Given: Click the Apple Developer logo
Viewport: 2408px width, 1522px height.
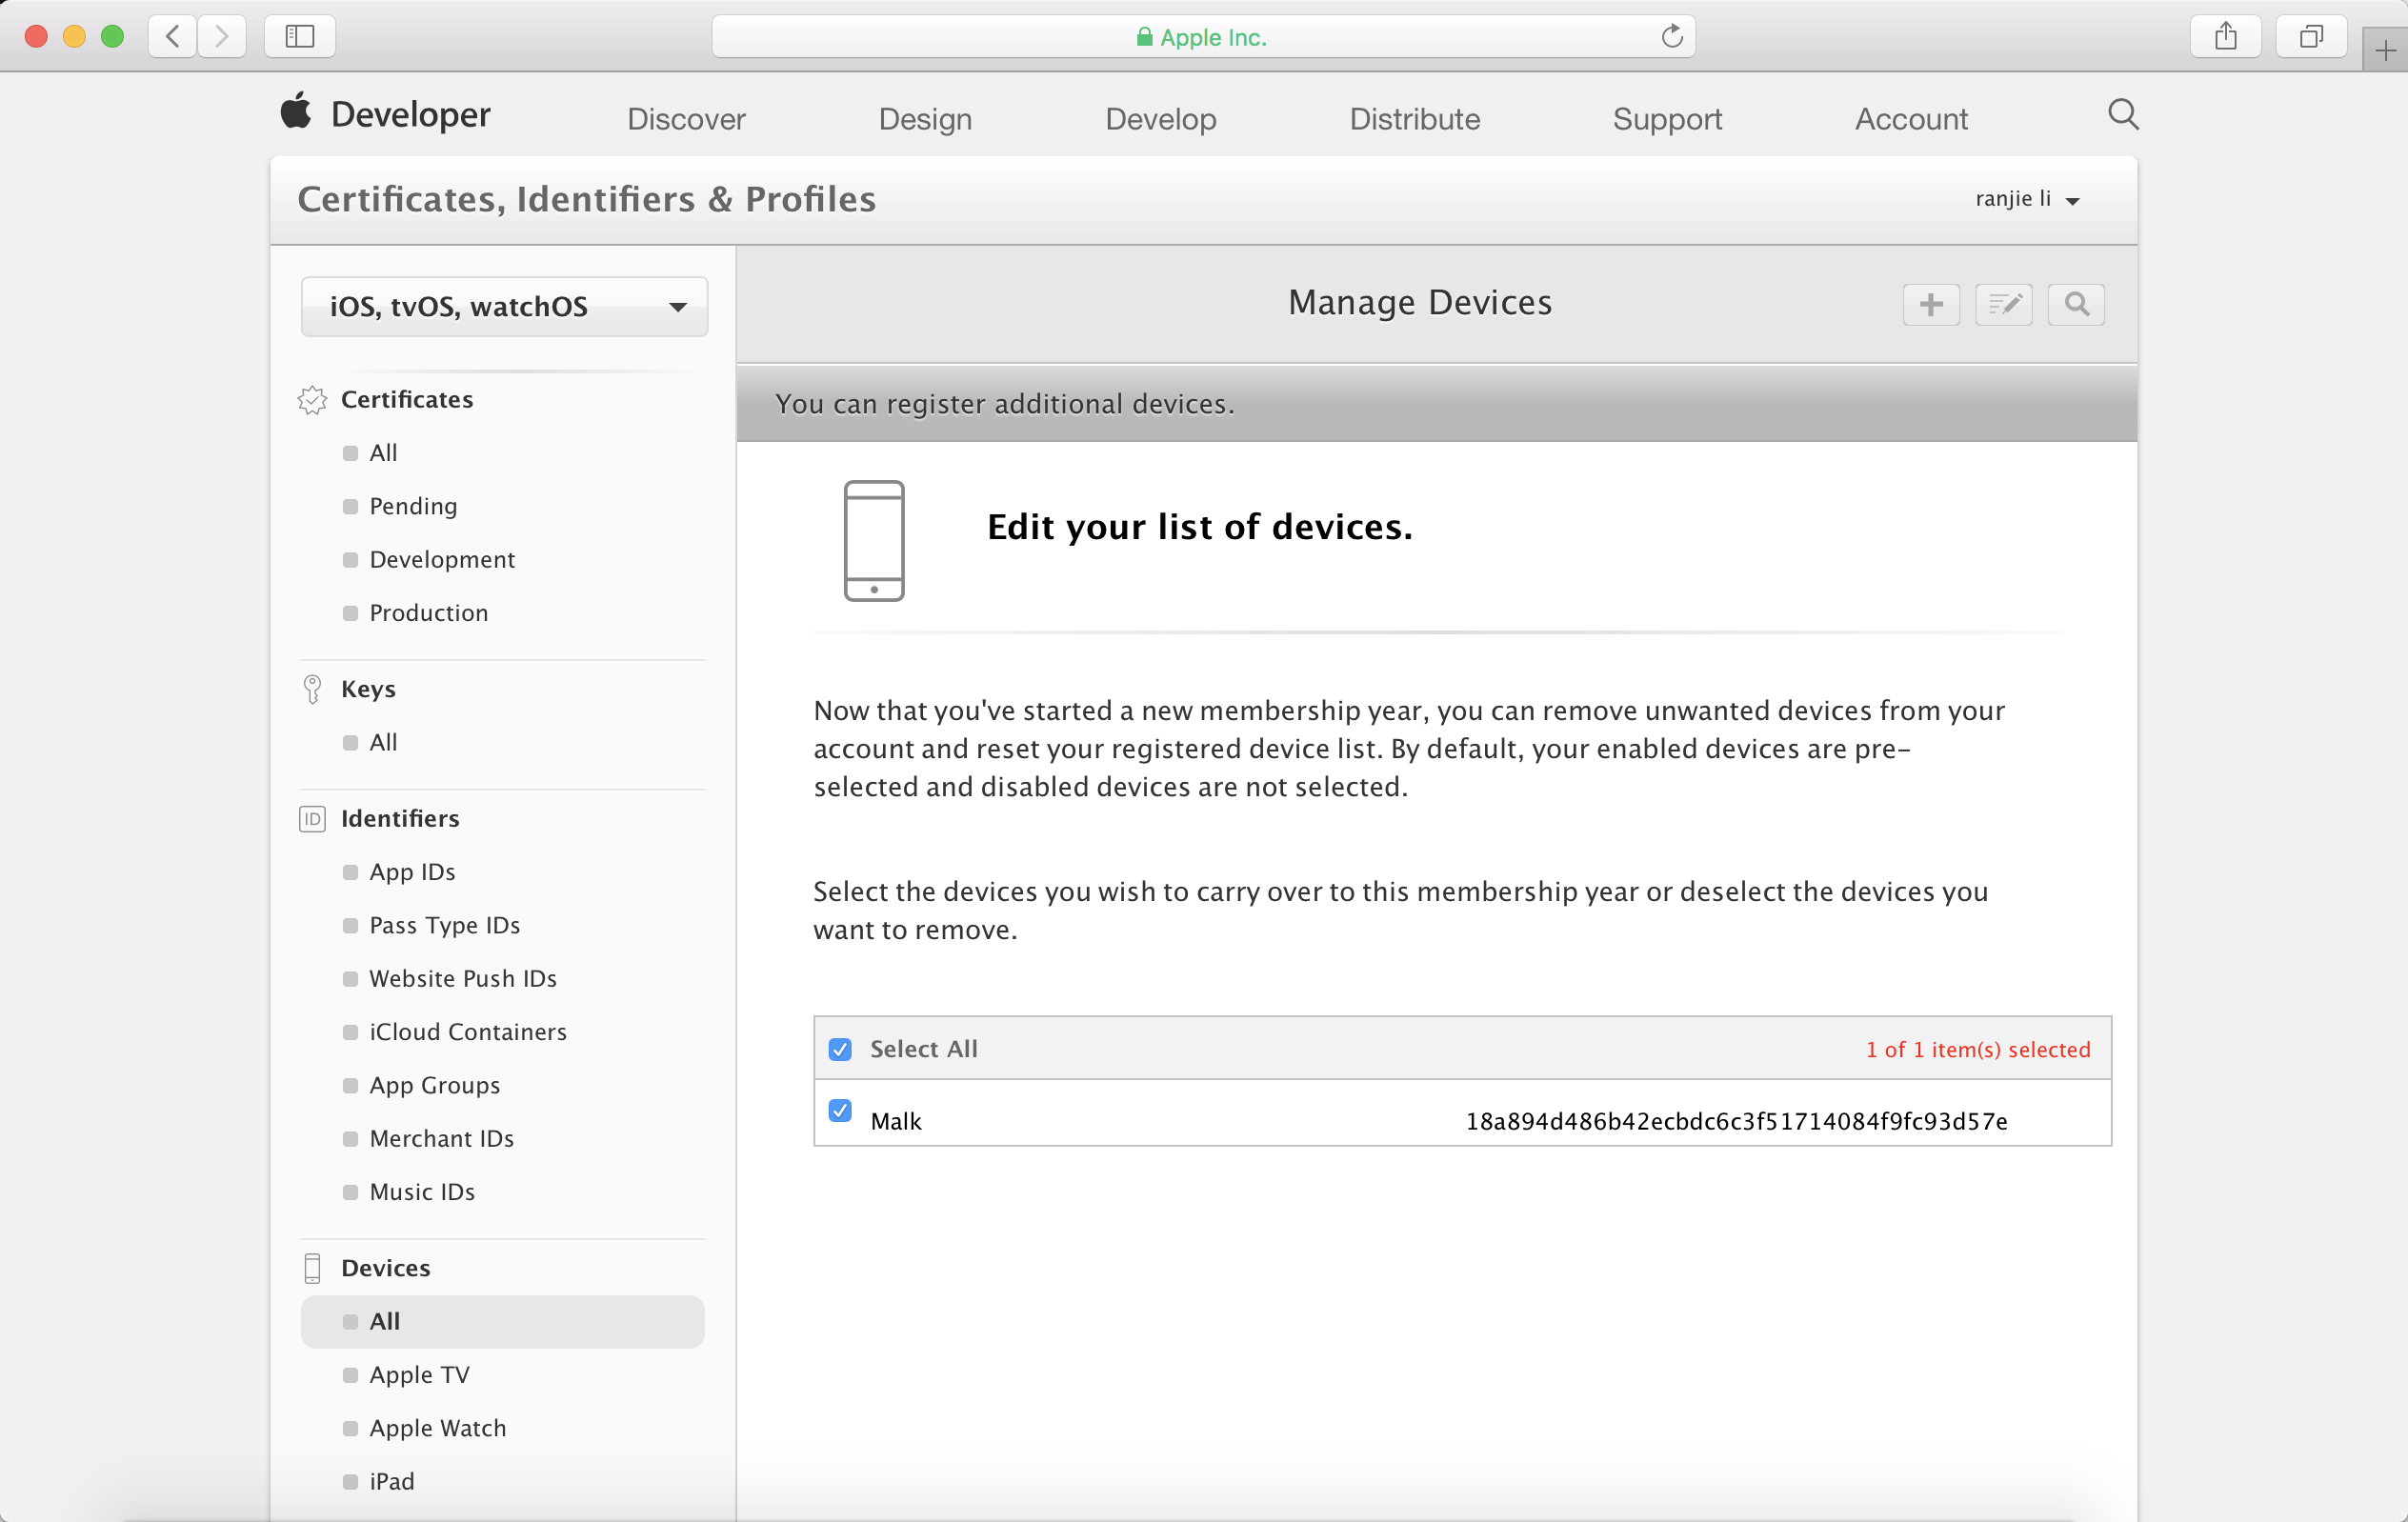Looking at the screenshot, I should [385, 114].
